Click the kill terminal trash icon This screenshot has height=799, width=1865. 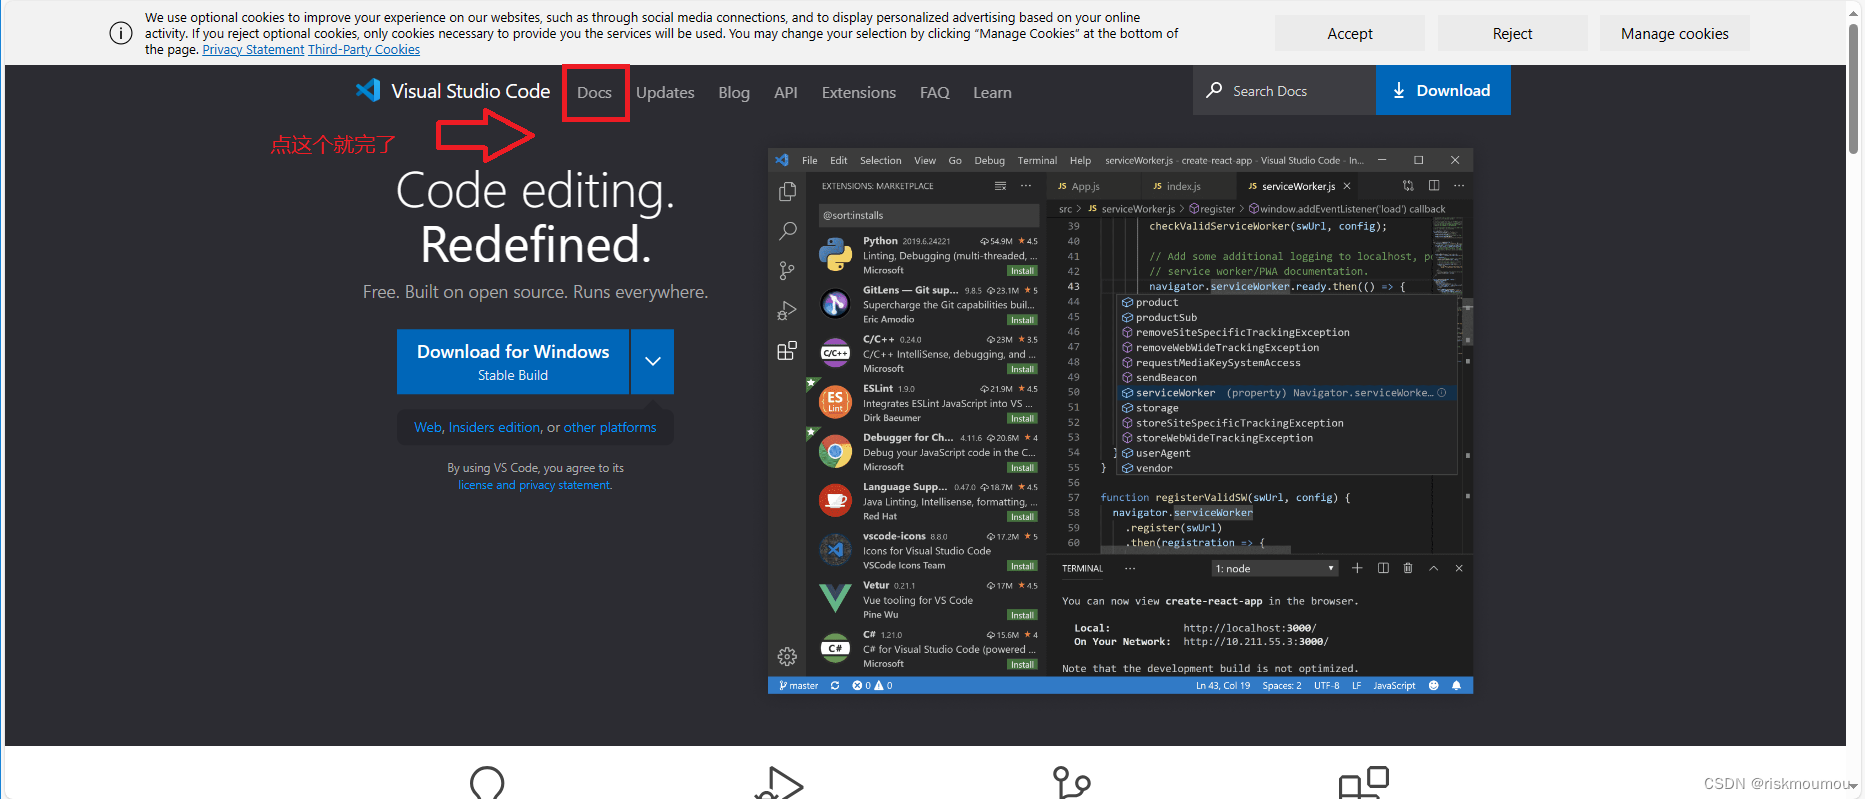coord(1408,568)
